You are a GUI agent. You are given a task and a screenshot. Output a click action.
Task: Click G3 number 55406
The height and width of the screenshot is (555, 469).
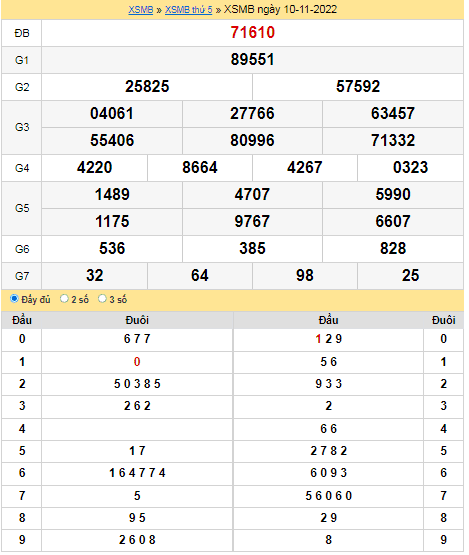coord(112,141)
